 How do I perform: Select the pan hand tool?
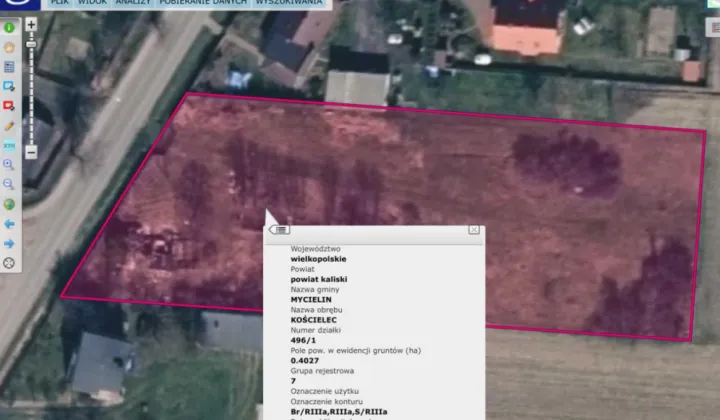pos(9,47)
